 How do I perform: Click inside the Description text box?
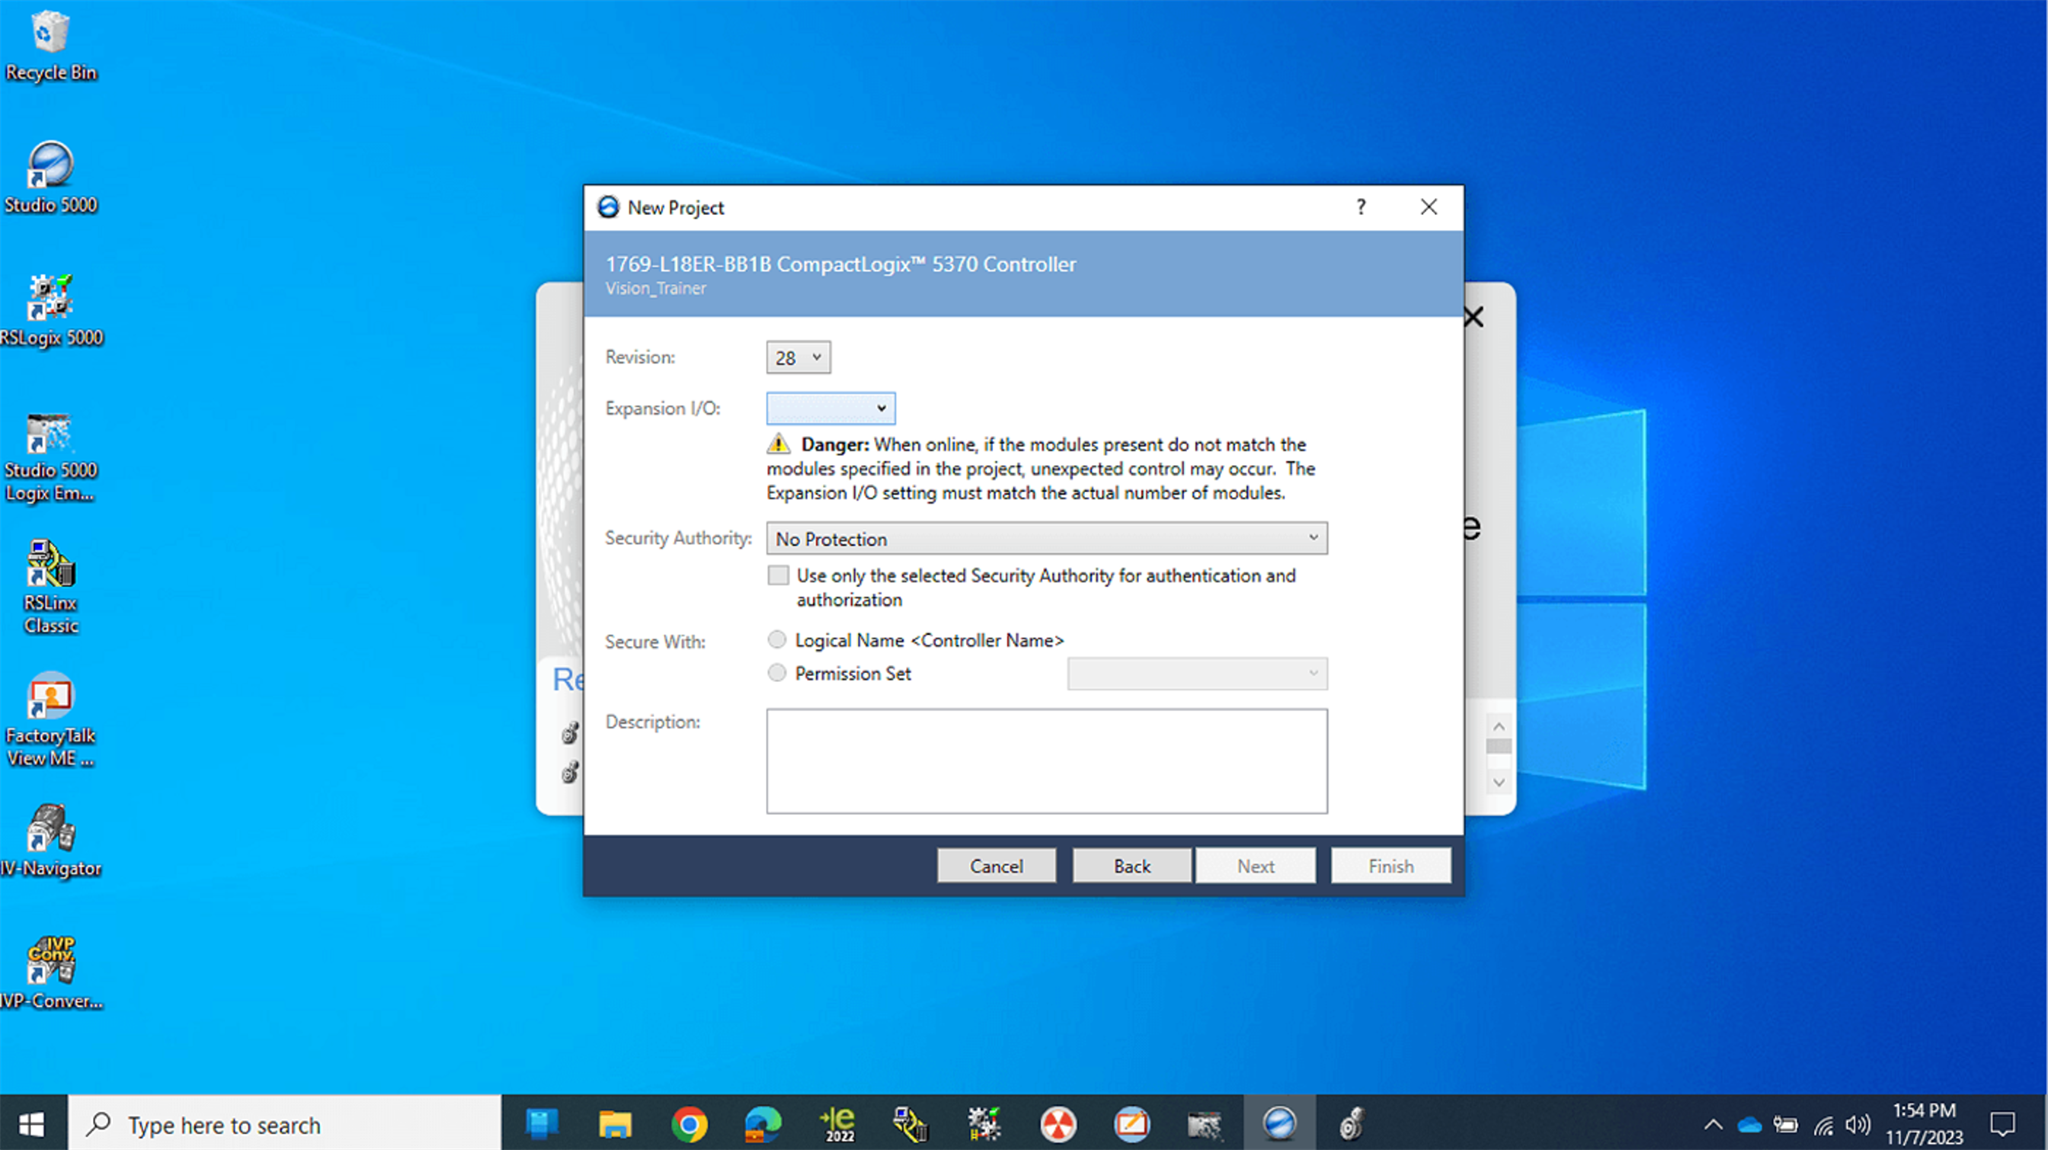coord(1047,761)
